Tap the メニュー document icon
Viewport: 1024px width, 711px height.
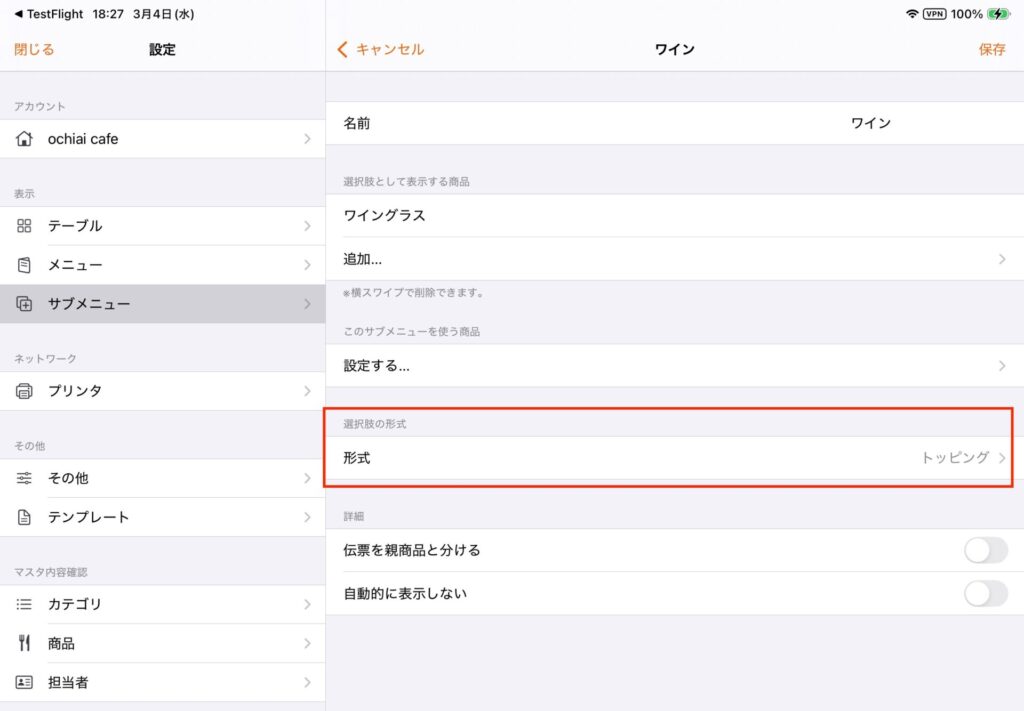pos(25,265)
